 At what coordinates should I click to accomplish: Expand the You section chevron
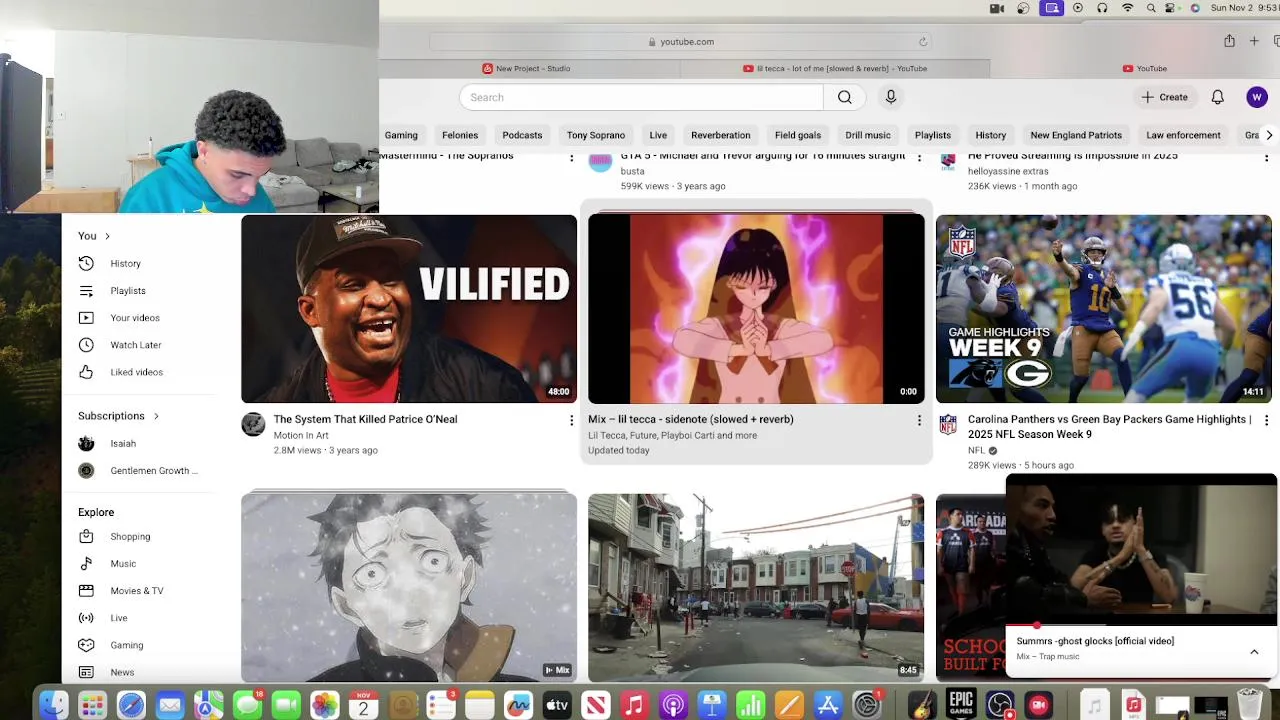coord(107,236)
